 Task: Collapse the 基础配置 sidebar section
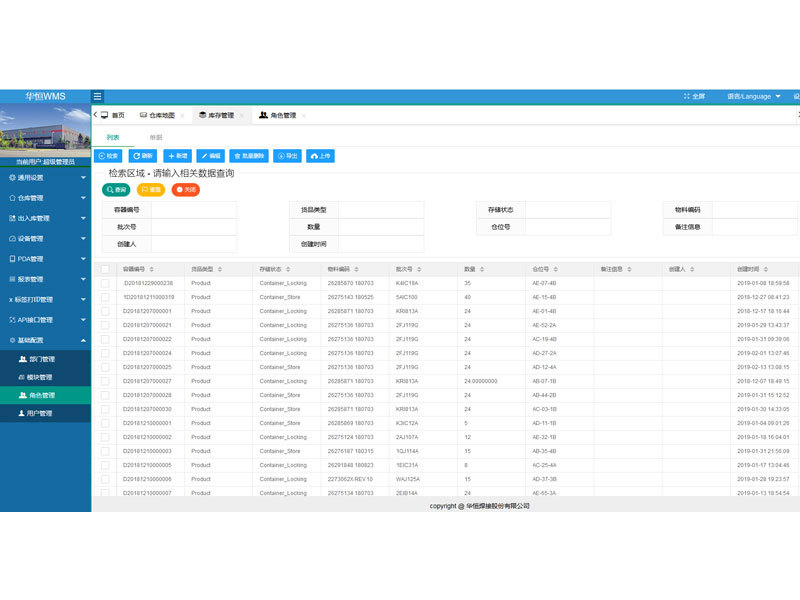point(45,340)
